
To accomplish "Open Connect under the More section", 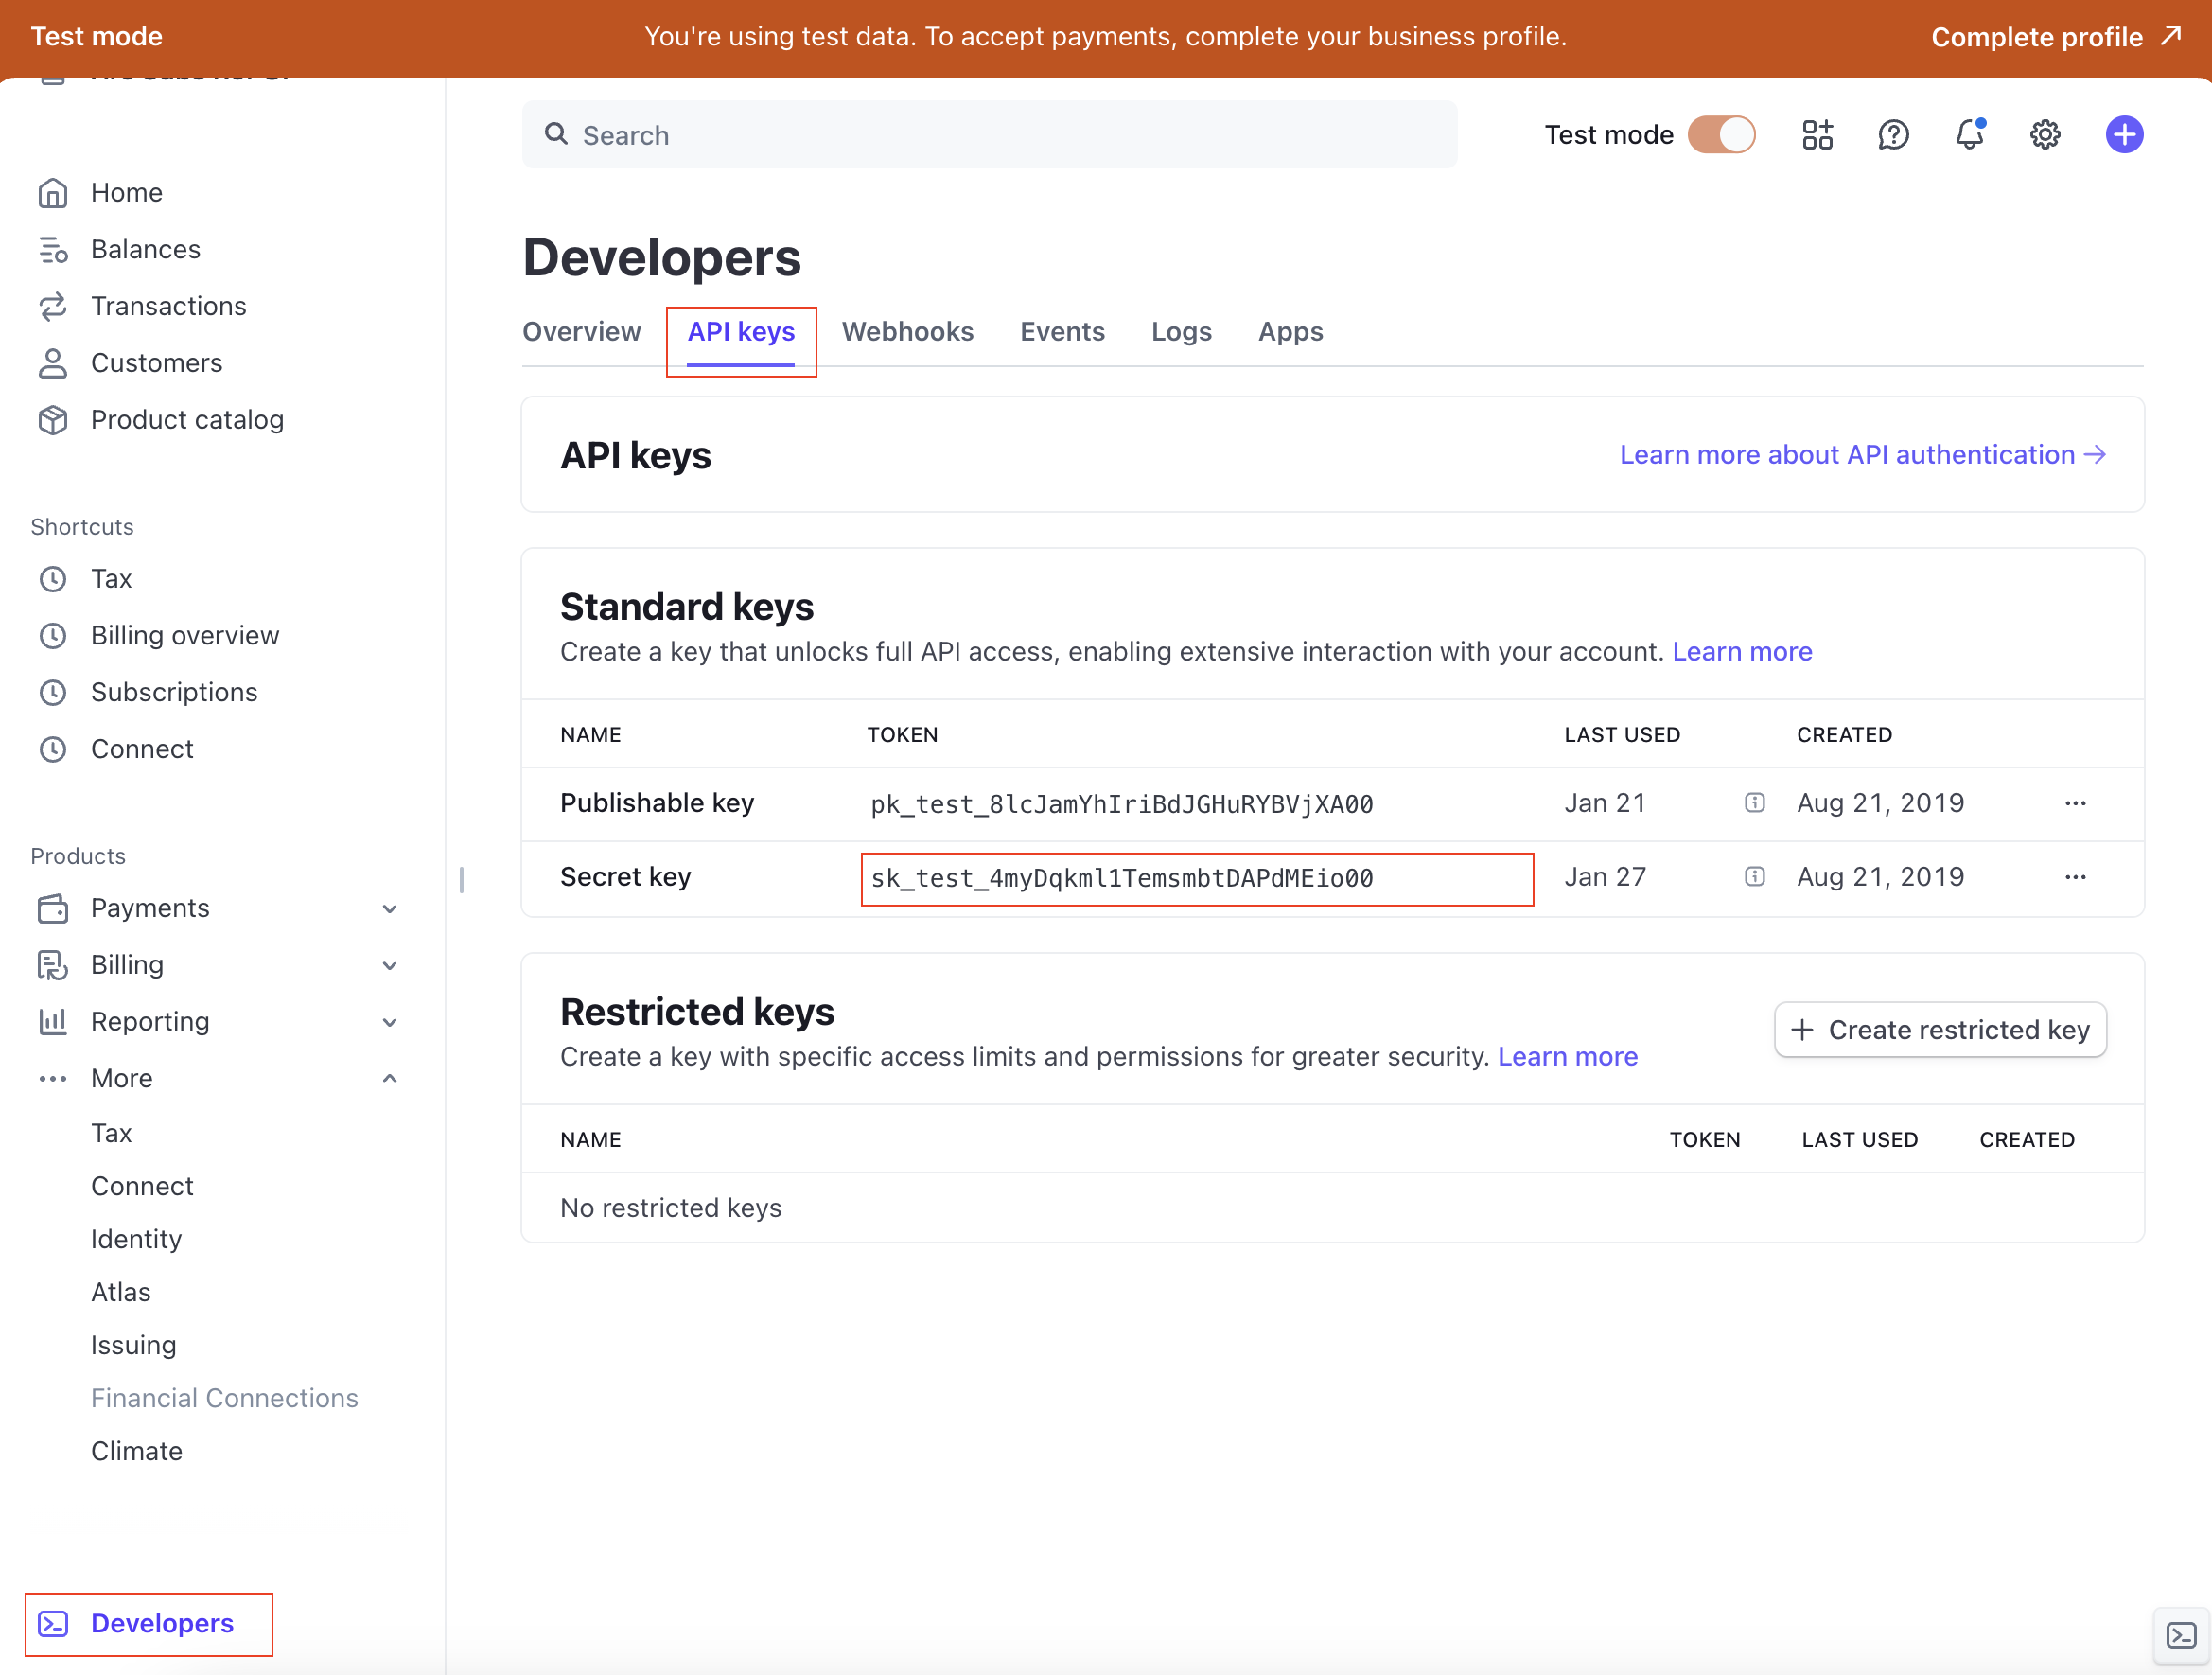I will click(x=142, y=1187).
